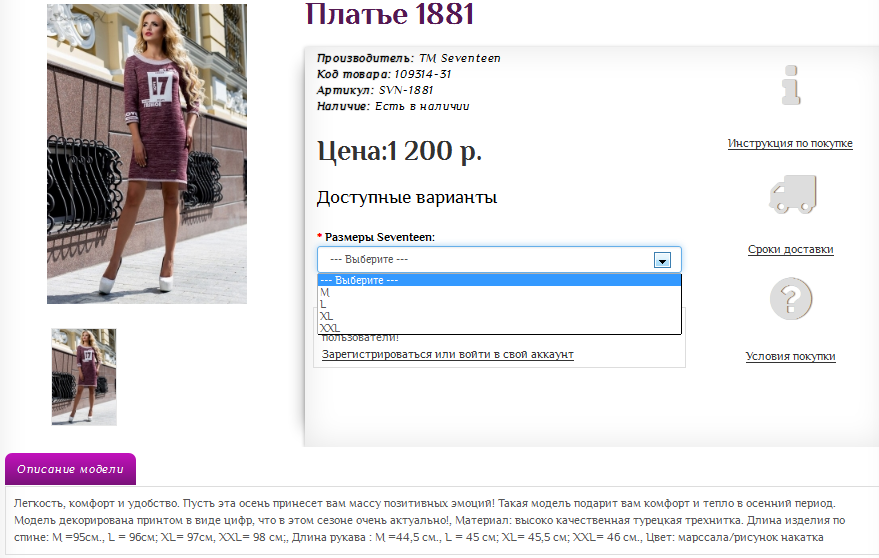Click the info icon above purchase instructions
The height and width of the screenshot is (558, 879).
(791, 86)
